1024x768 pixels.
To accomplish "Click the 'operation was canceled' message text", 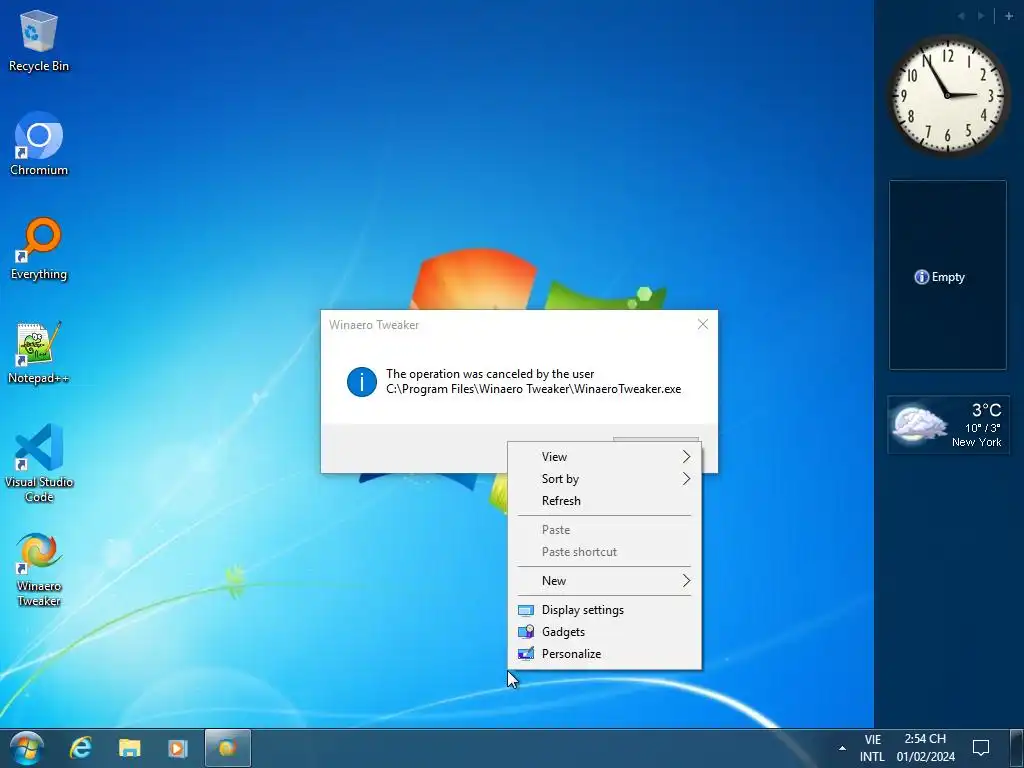I will pos(490,374).
